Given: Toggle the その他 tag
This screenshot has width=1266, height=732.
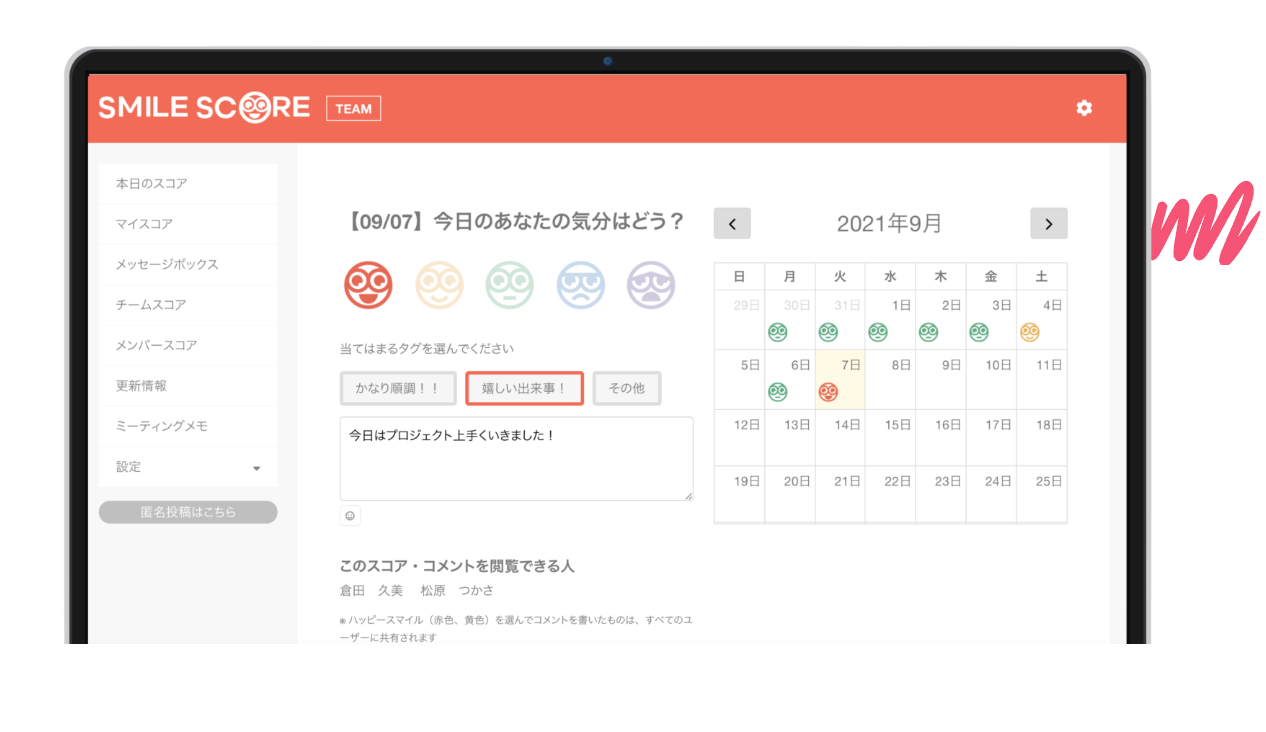Looking at the screenshot, I should click(x=626, y=388).
